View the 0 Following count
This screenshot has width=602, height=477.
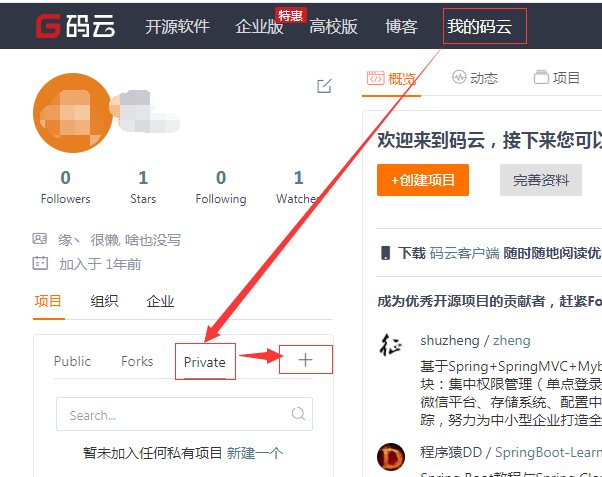click(x=221, y=187)
